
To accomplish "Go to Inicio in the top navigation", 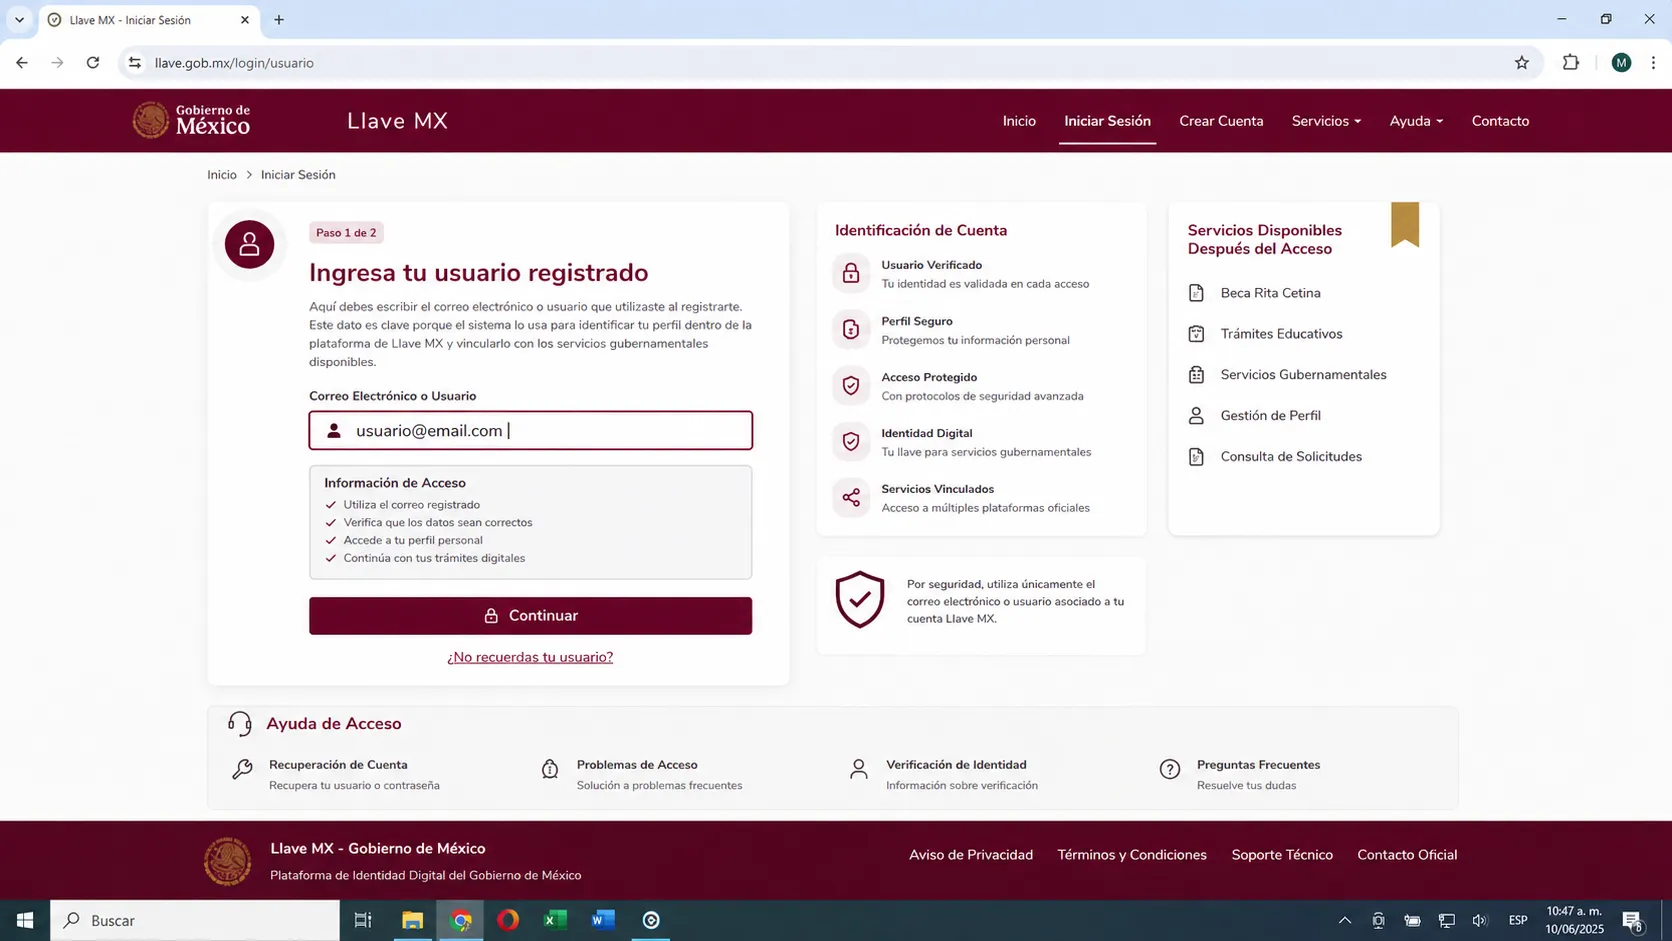I will (x=1019, y=121).
